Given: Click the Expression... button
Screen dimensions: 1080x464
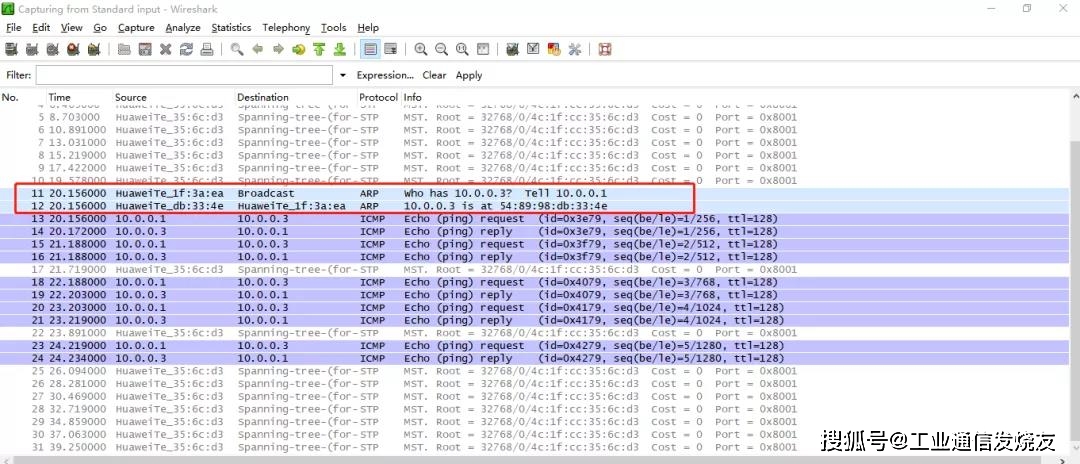Looking at the screenshot, I should tap(385, 75).
